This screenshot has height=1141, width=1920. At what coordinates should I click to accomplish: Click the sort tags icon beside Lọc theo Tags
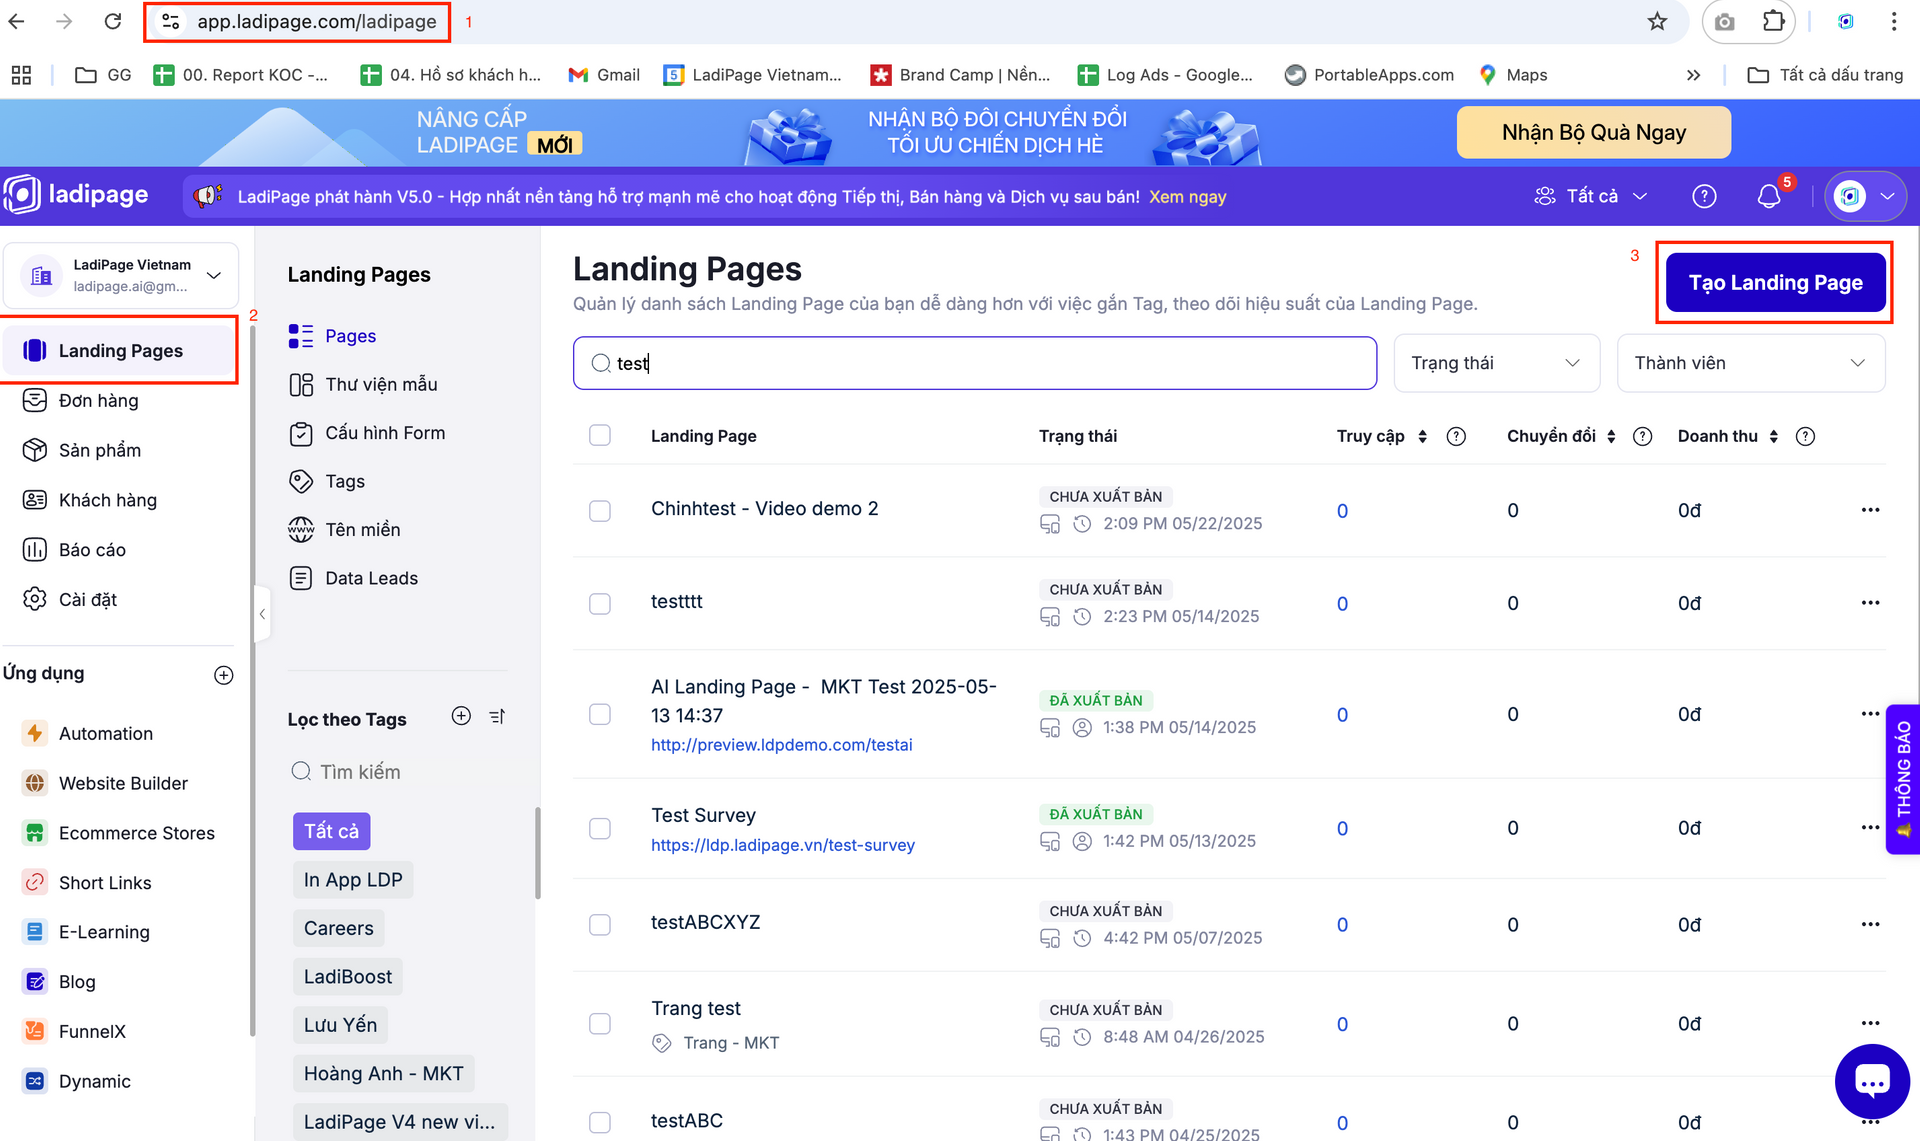click(498, 716)
